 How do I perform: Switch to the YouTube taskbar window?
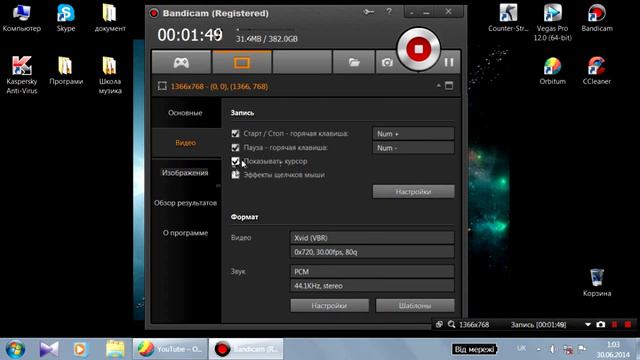tap(171, 349)
